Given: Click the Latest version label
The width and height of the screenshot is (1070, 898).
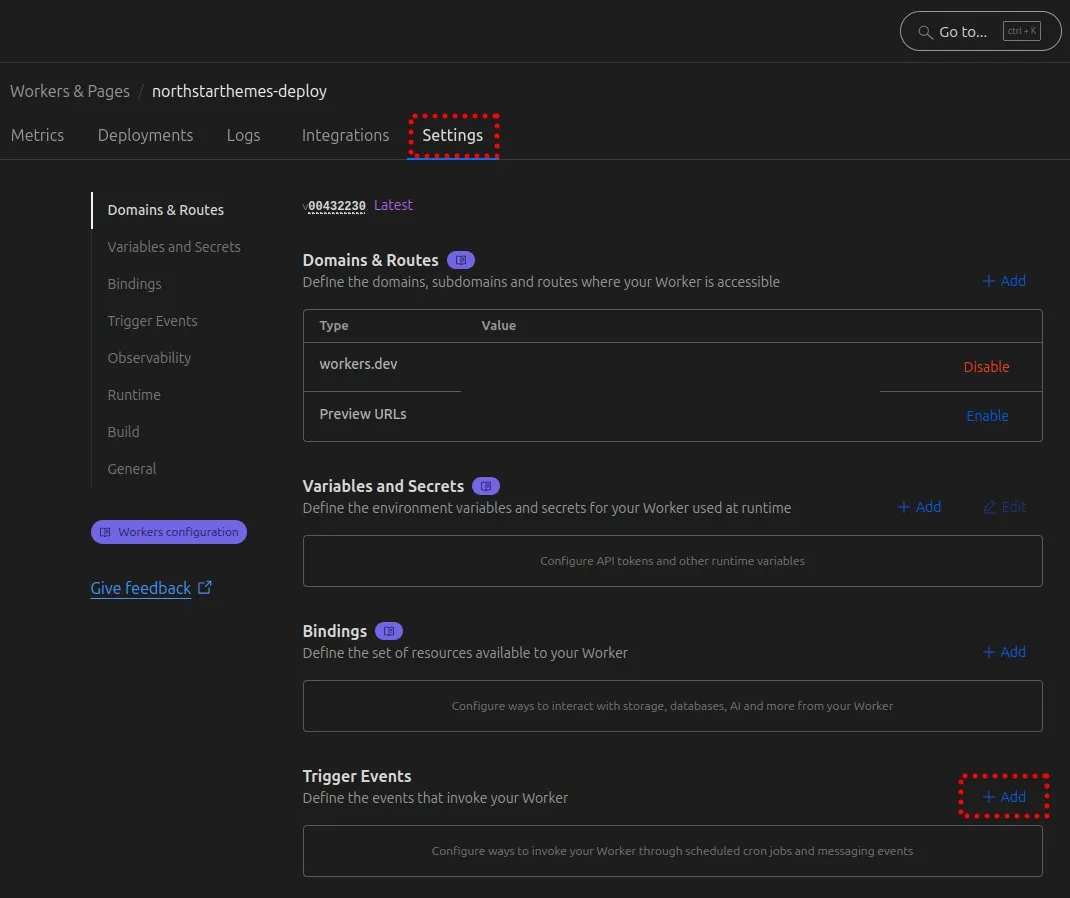Looking at the screenshot, I should point(393,205).
